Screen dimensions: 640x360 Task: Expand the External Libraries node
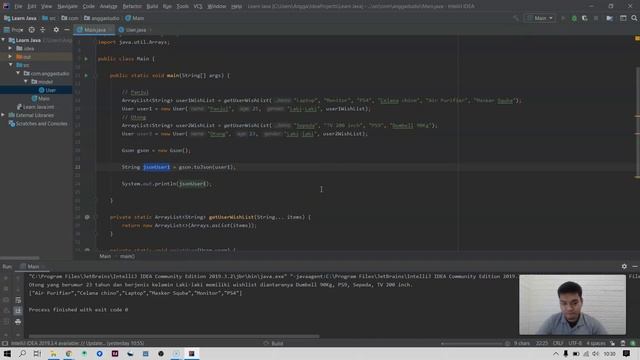click(3, 115)
